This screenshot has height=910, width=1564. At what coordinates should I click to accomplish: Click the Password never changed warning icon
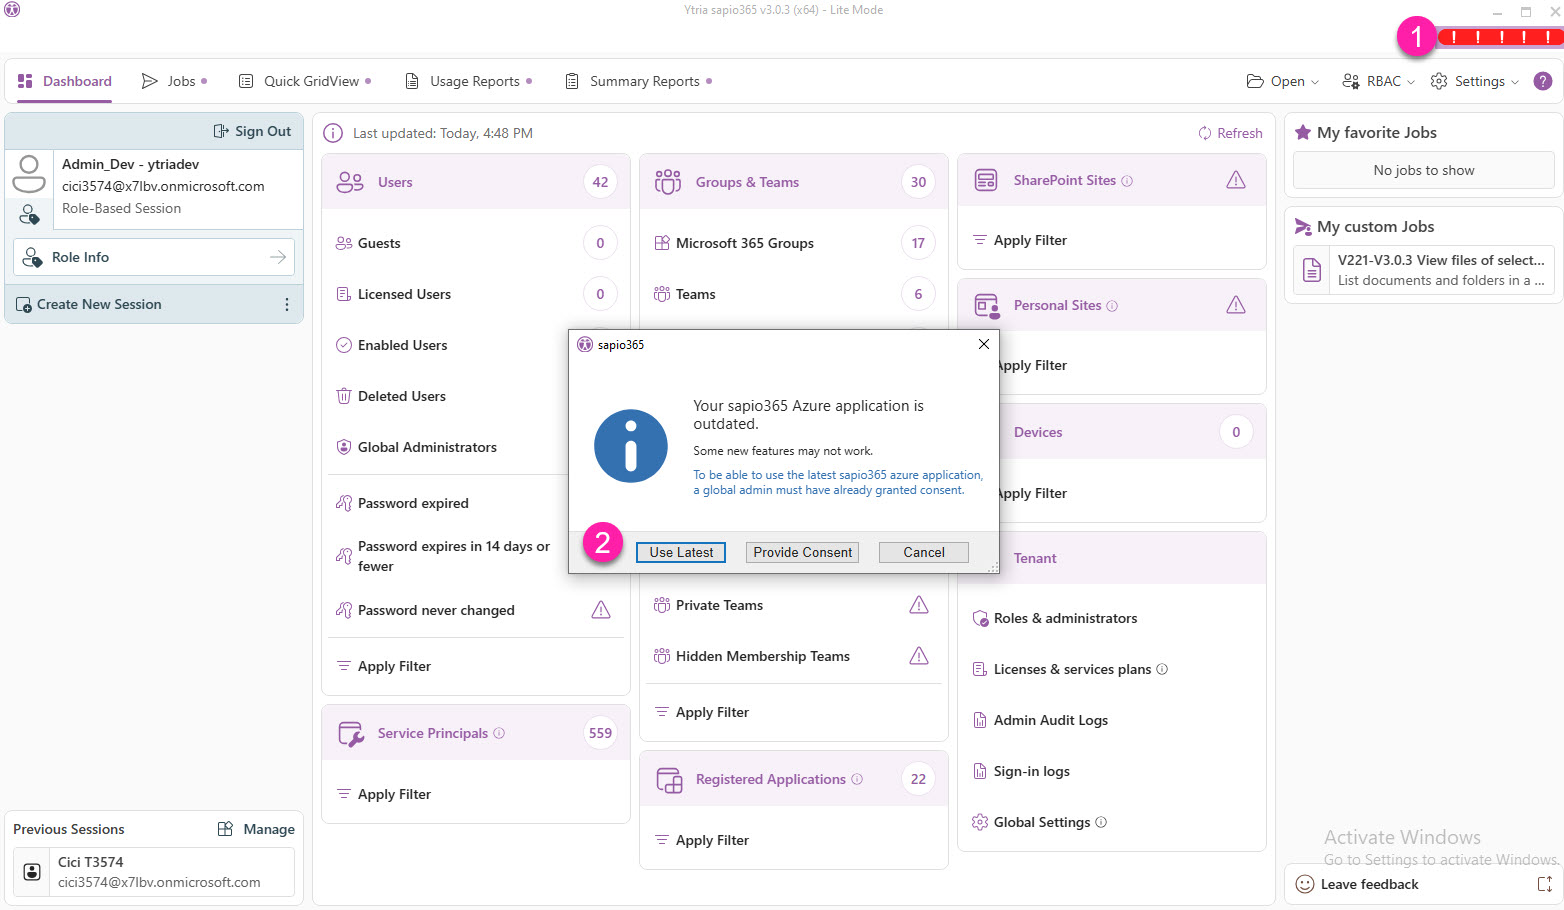click(x=600, y=610)
